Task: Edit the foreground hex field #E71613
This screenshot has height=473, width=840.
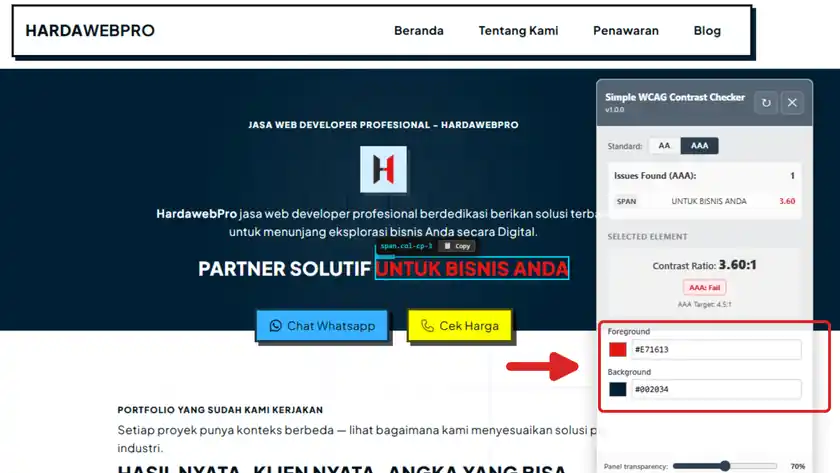Action: (x=716, y=349)
